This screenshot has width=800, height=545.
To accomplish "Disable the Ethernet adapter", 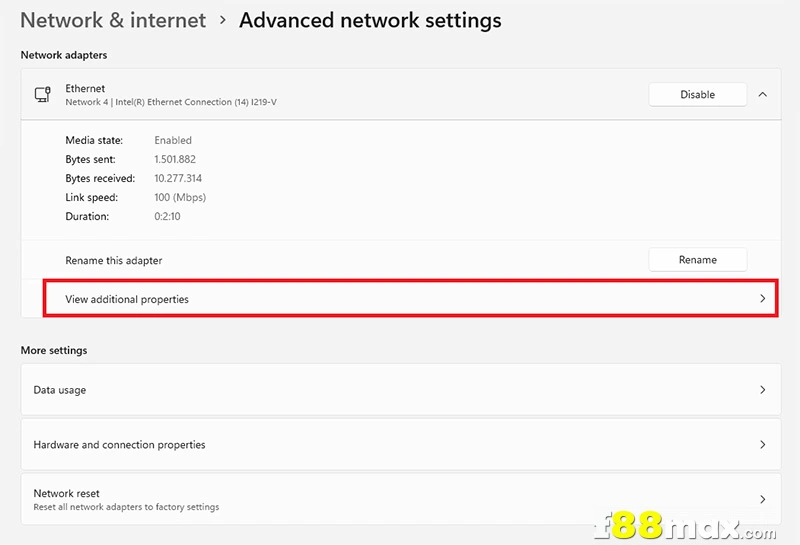I will coord(697,94).
